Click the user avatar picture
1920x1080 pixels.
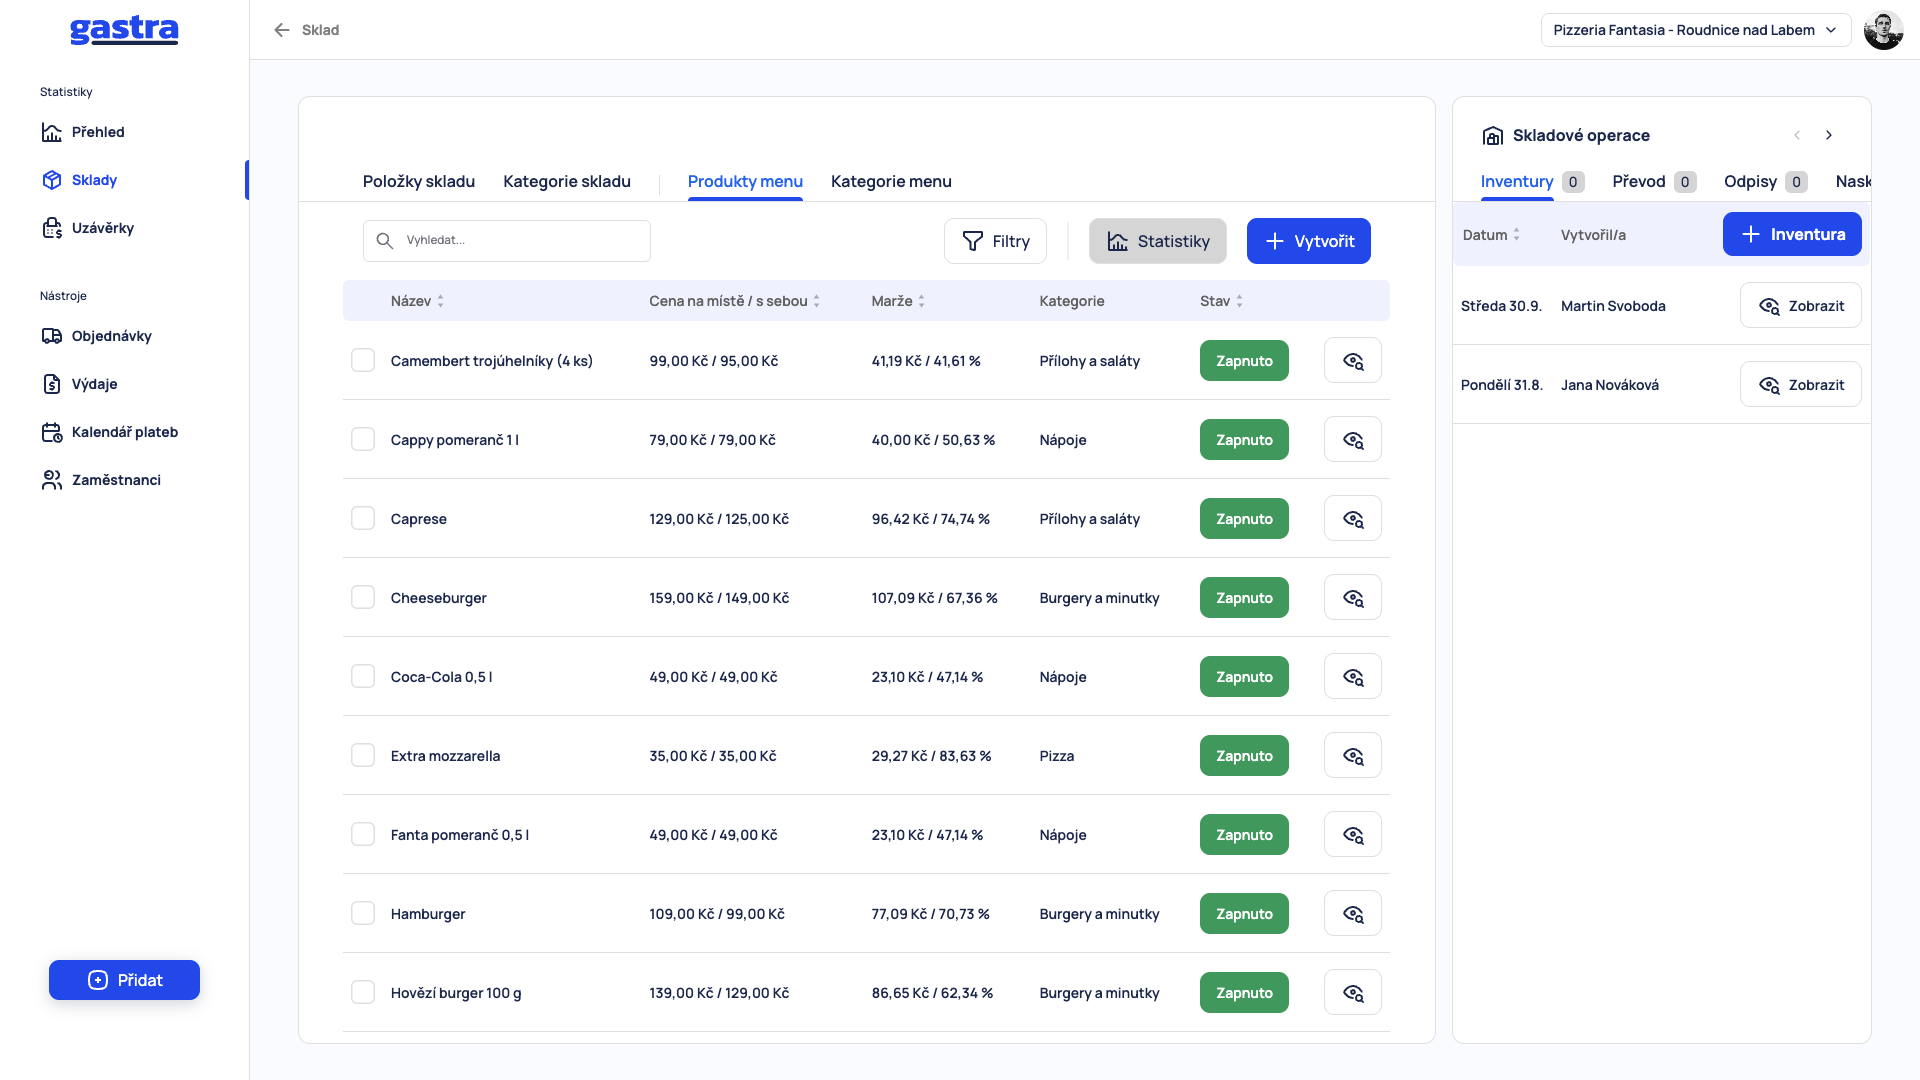pyautogui.click(x=1883, y=30)
